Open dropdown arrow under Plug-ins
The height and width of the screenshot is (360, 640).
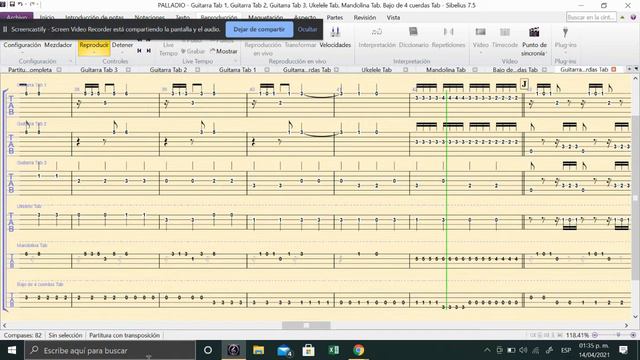click(565, 52)
